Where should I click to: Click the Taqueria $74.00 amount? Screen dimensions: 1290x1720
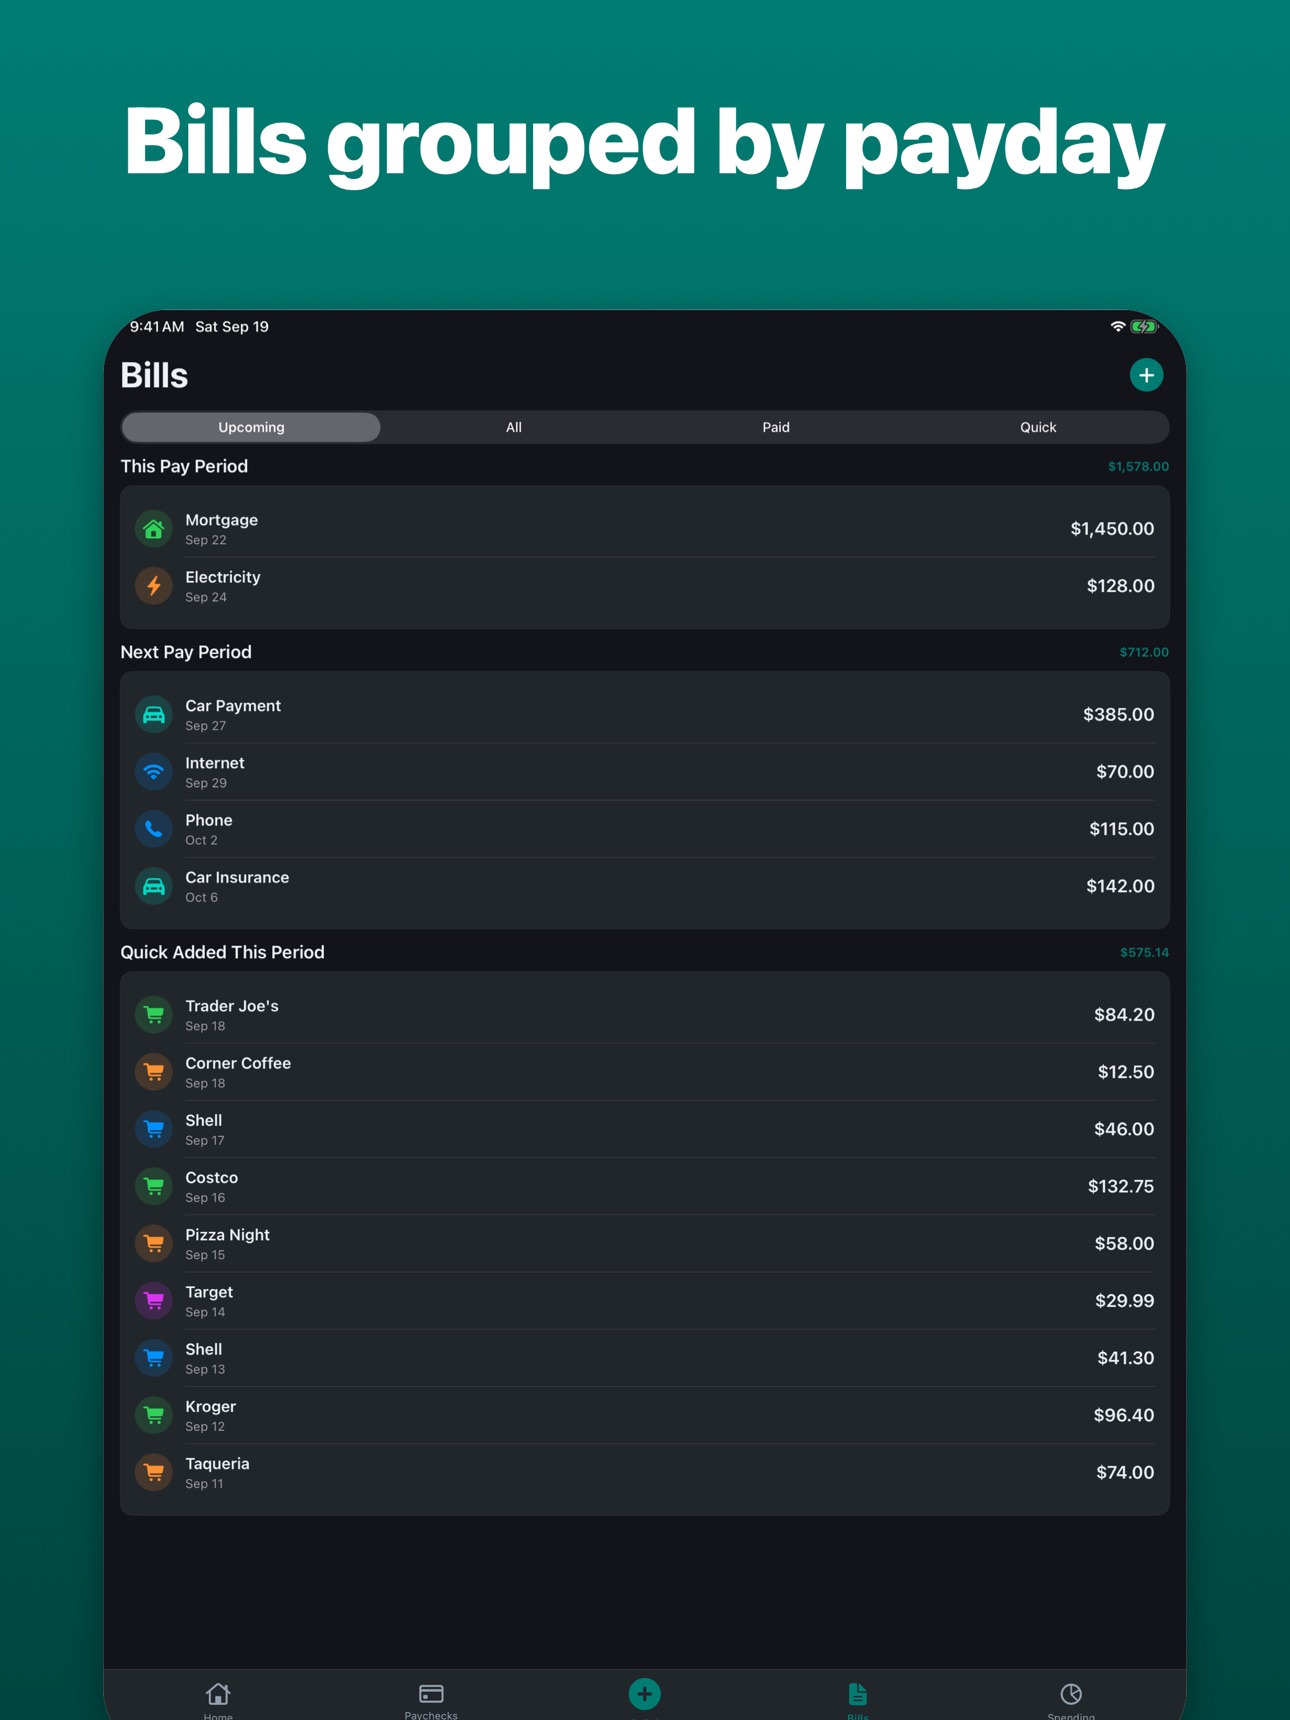[x=1125, y=1472]
